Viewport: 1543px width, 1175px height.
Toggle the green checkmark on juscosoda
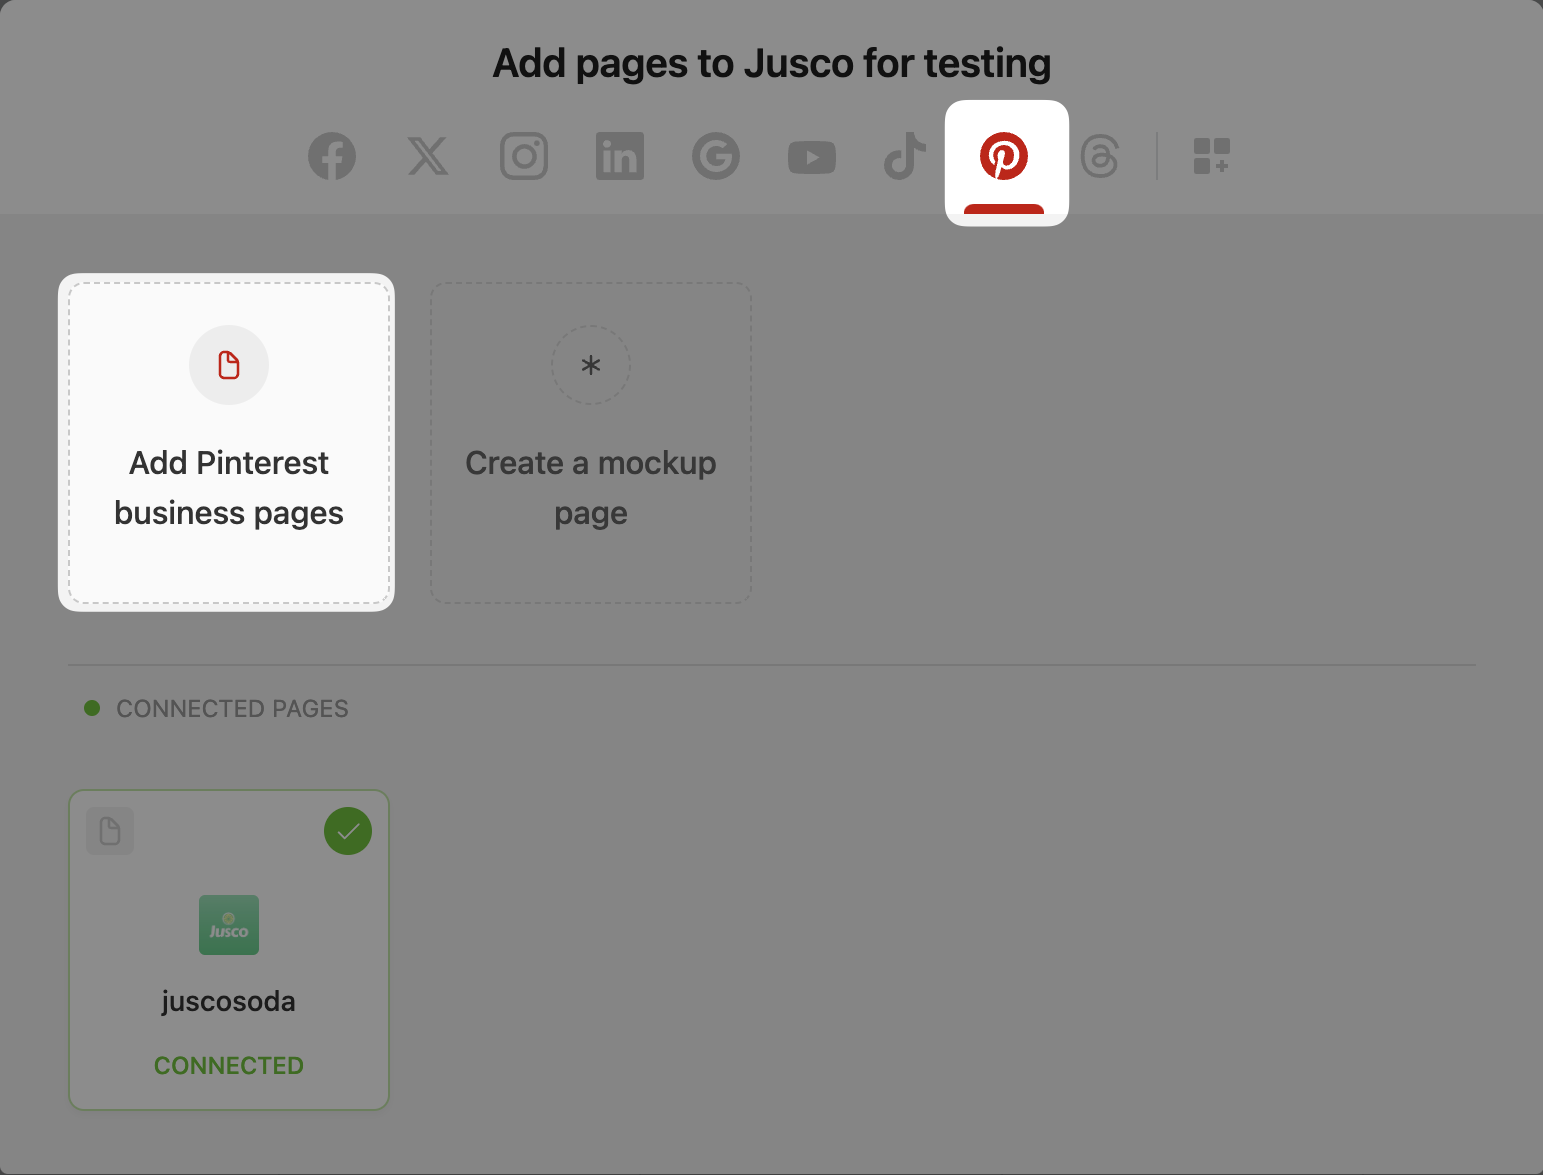click(x=348, y=831)
